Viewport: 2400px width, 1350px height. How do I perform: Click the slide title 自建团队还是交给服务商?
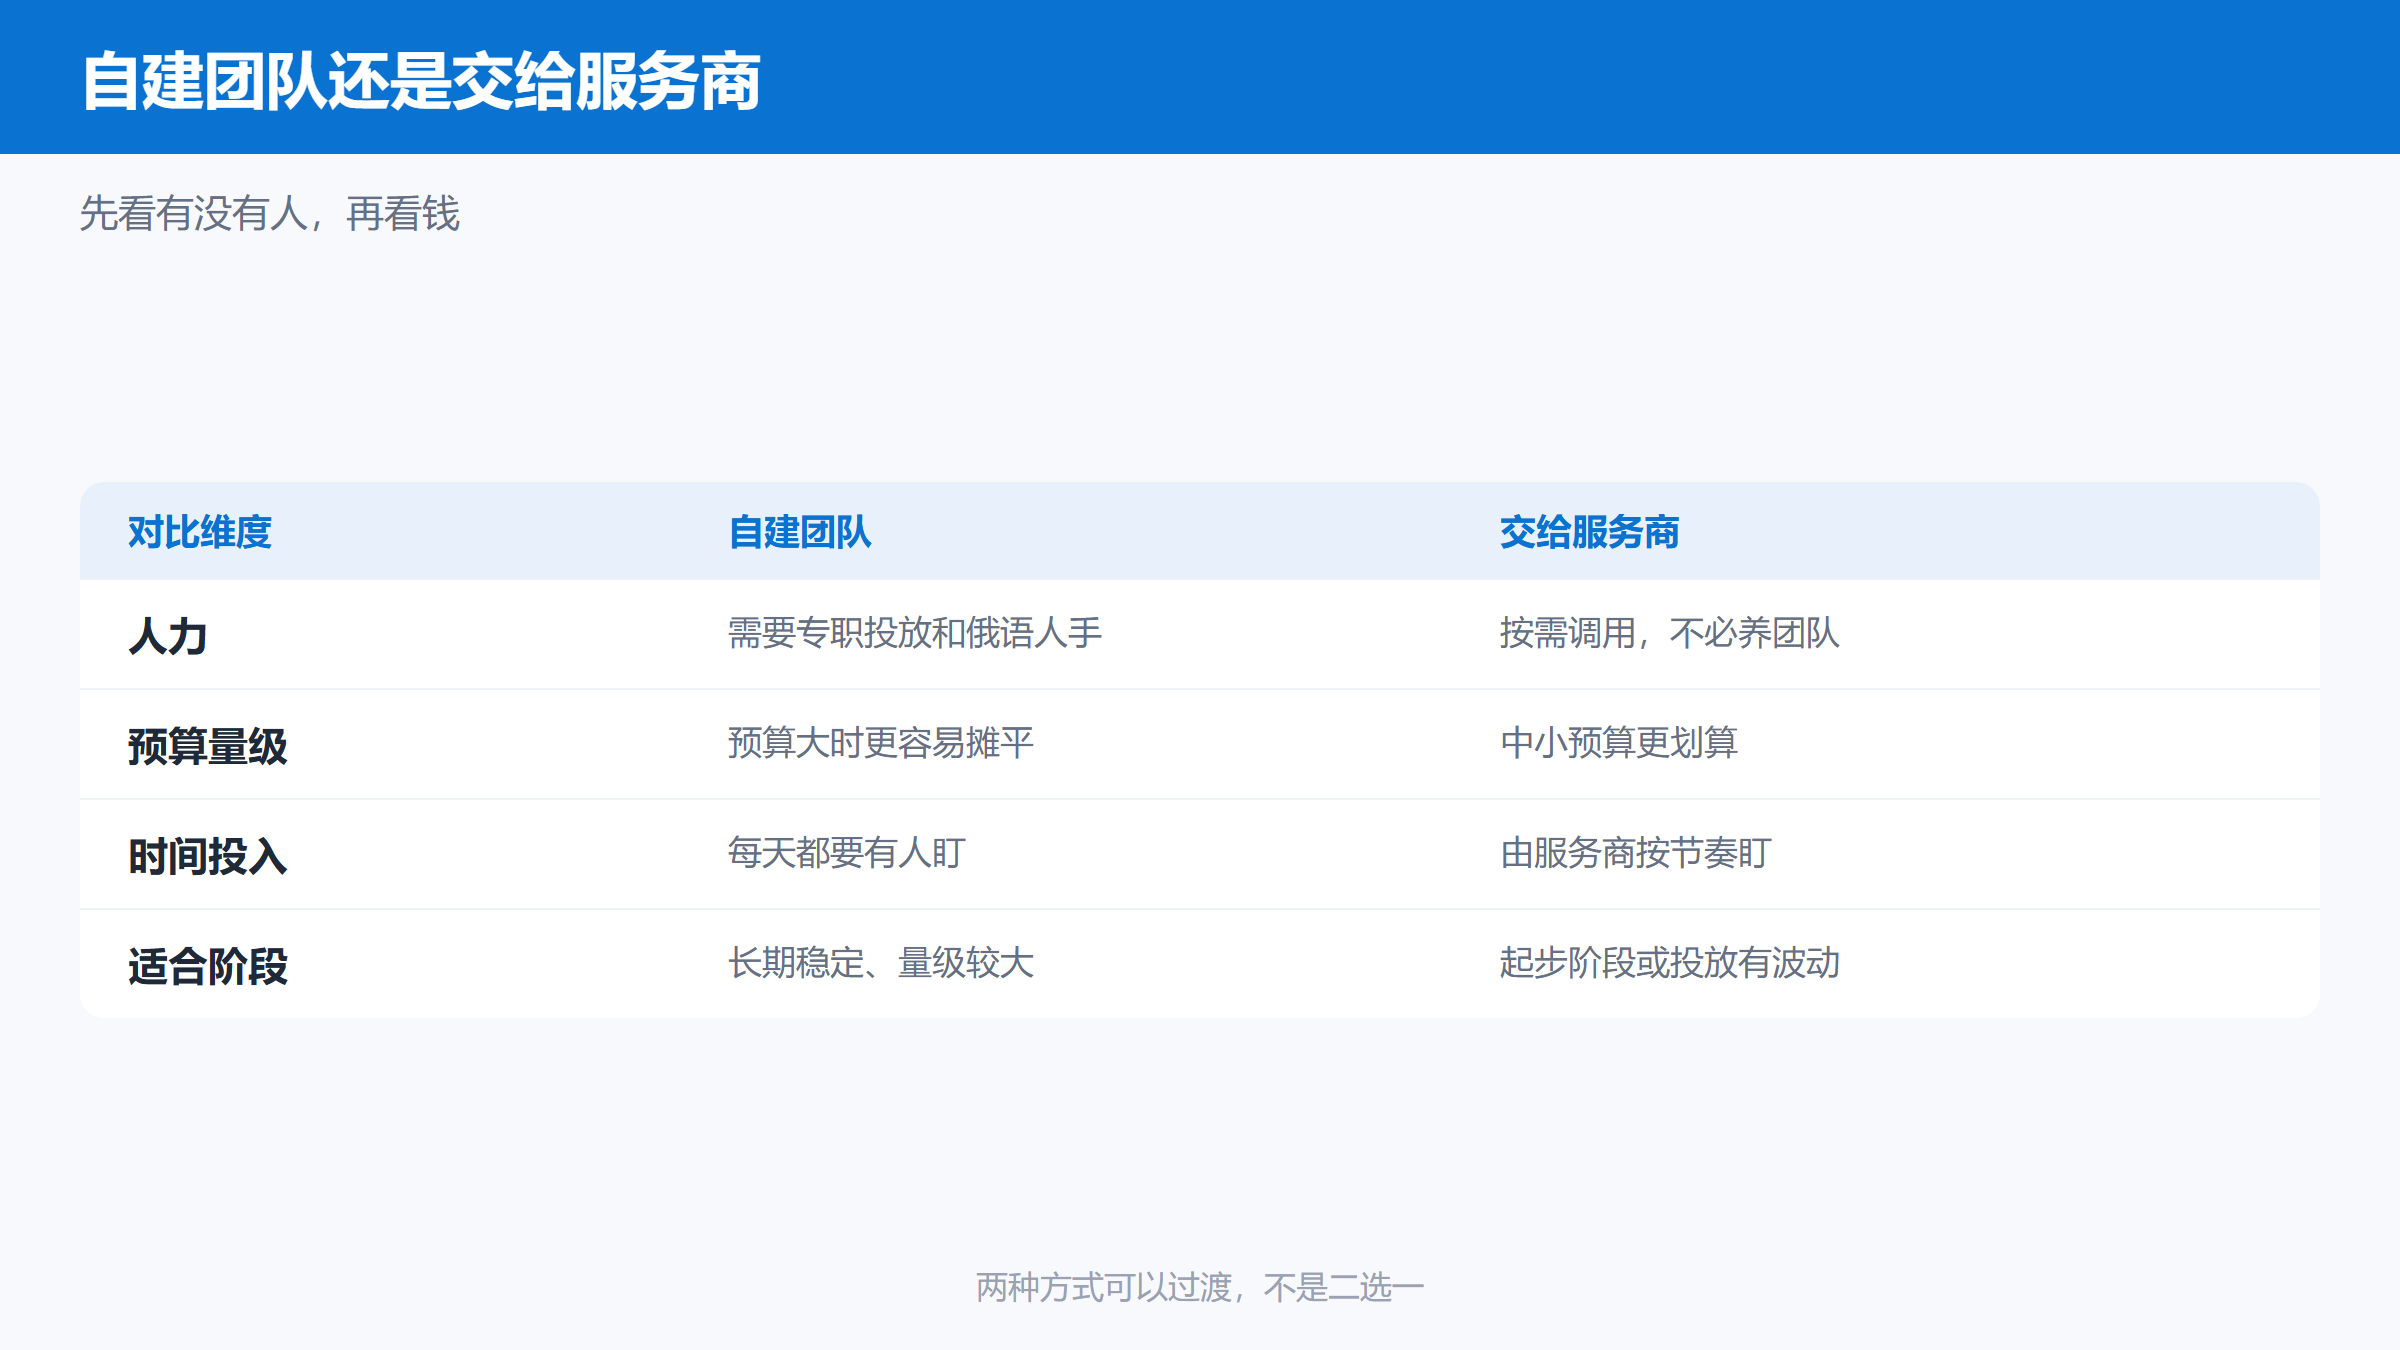tap(421, 82)
